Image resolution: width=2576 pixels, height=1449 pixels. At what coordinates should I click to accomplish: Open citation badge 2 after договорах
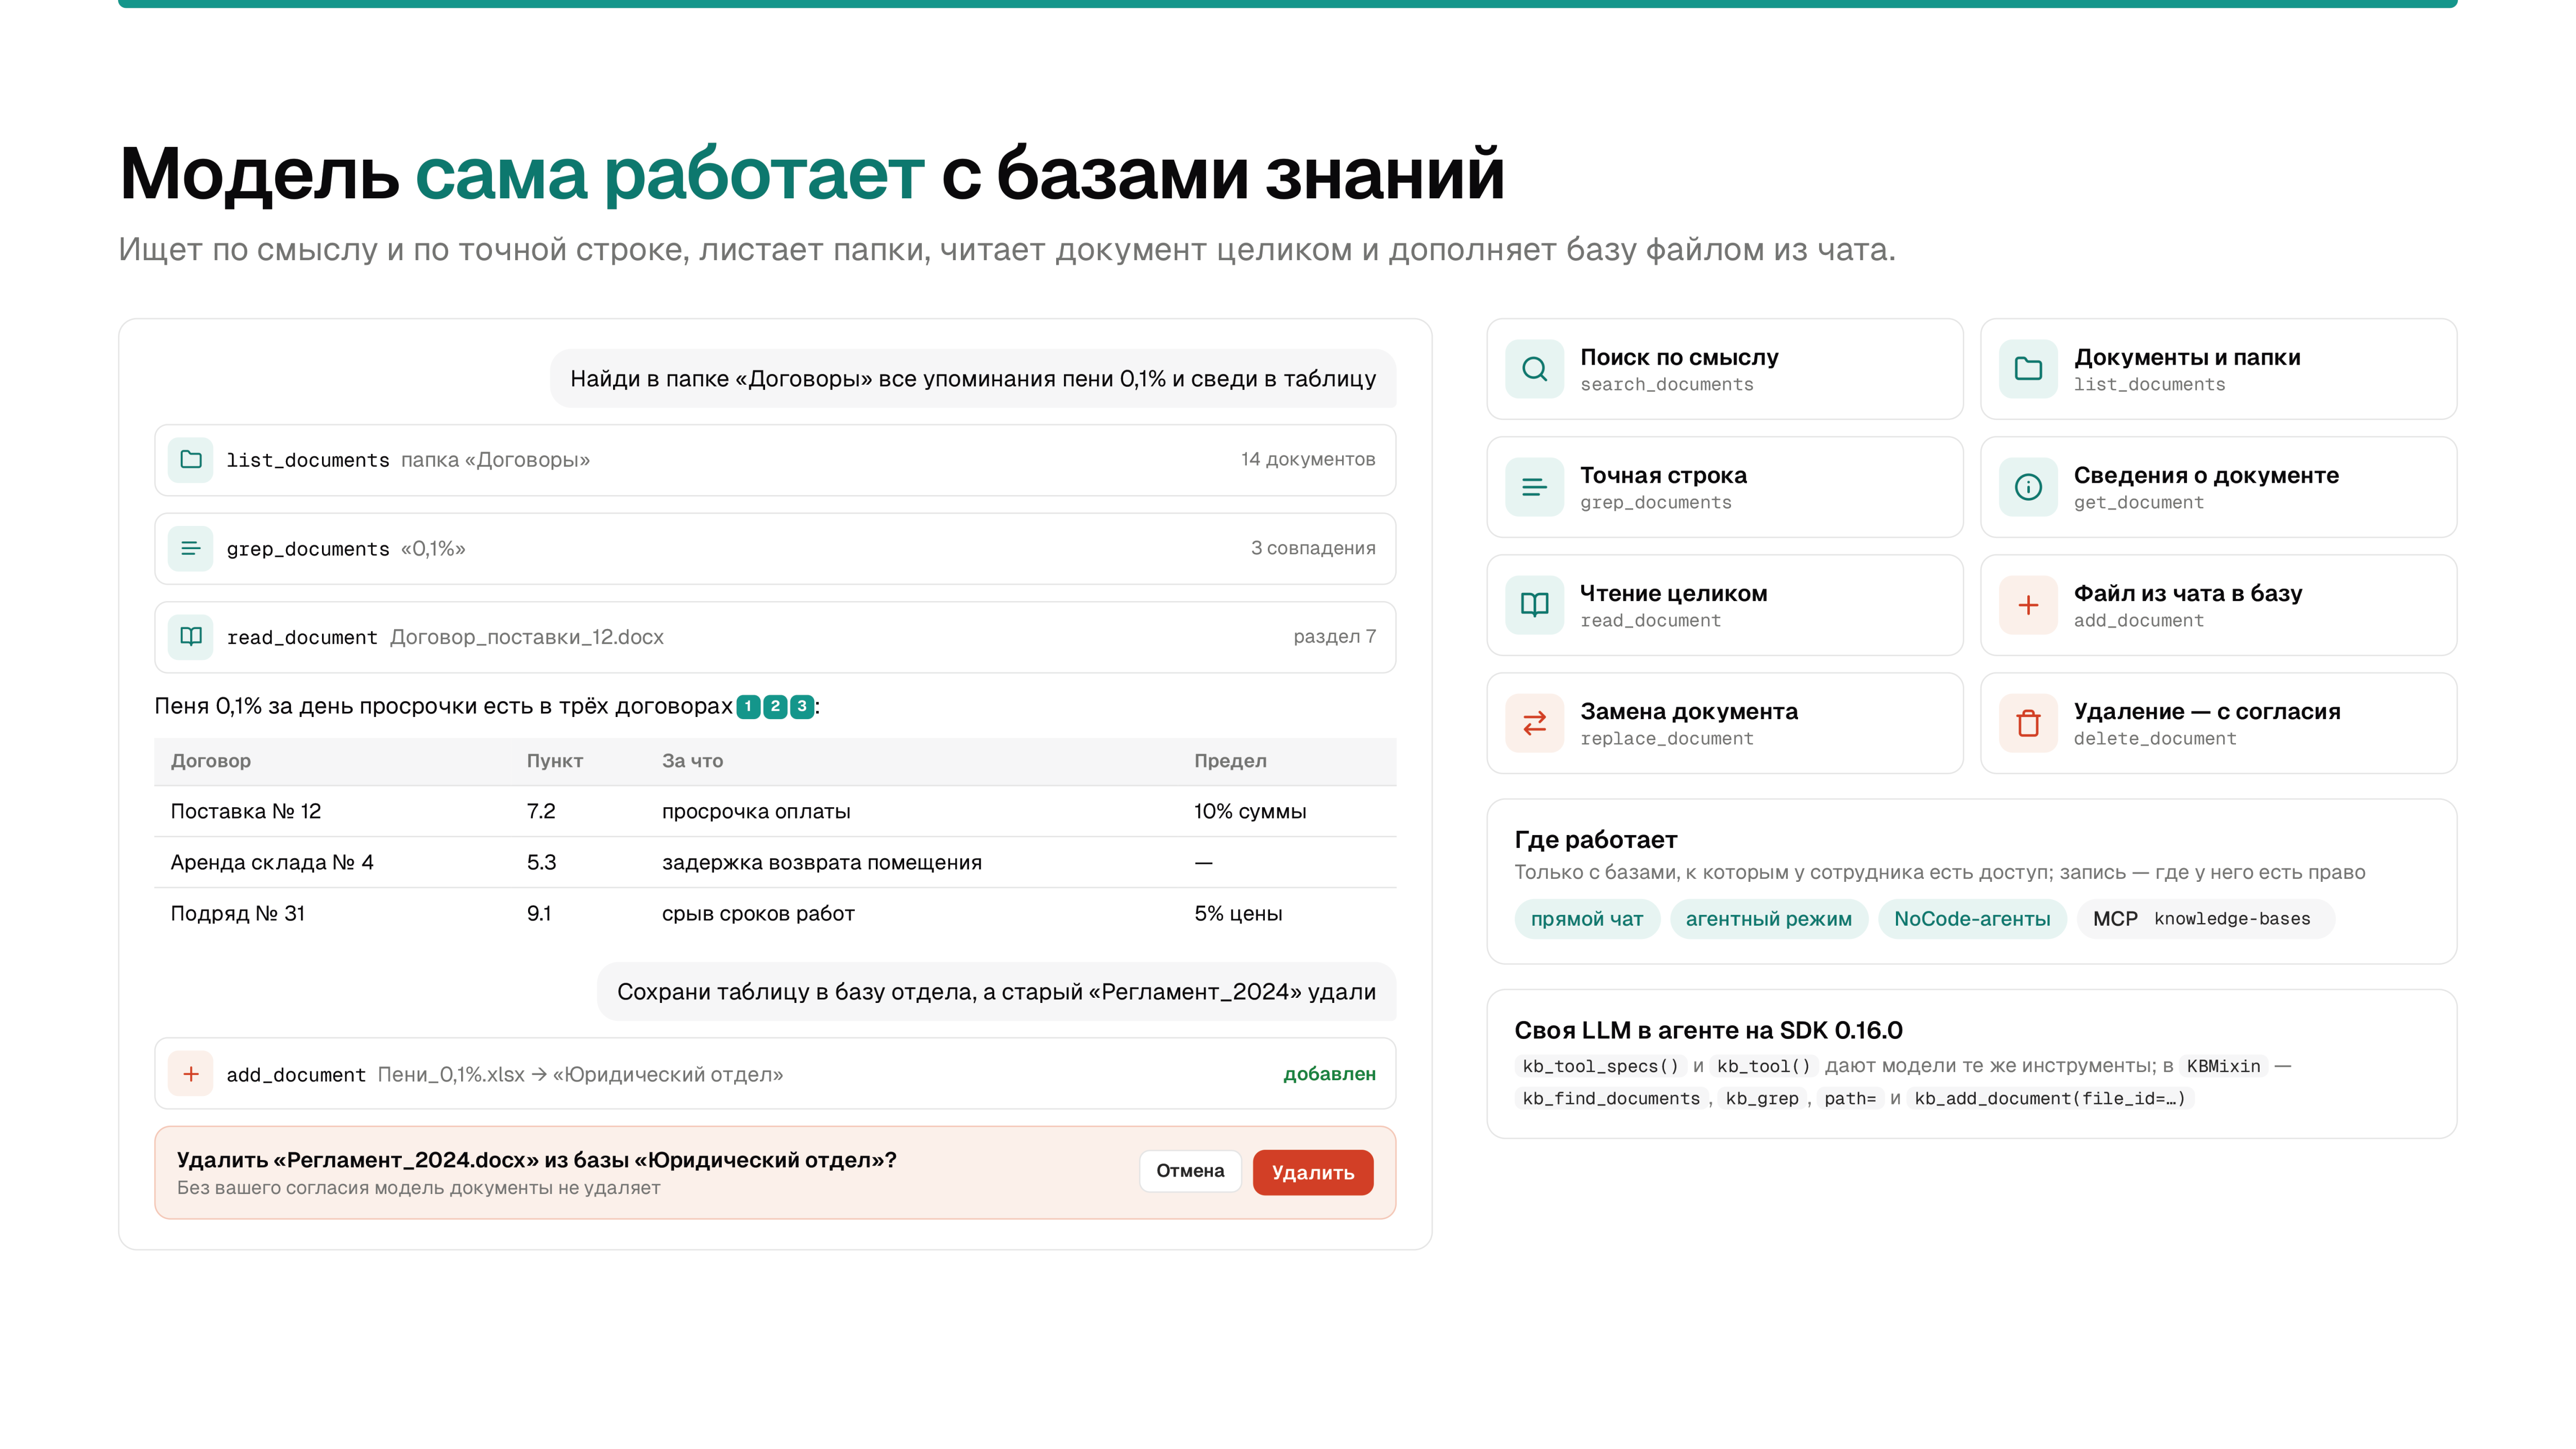tap(775, 707)
